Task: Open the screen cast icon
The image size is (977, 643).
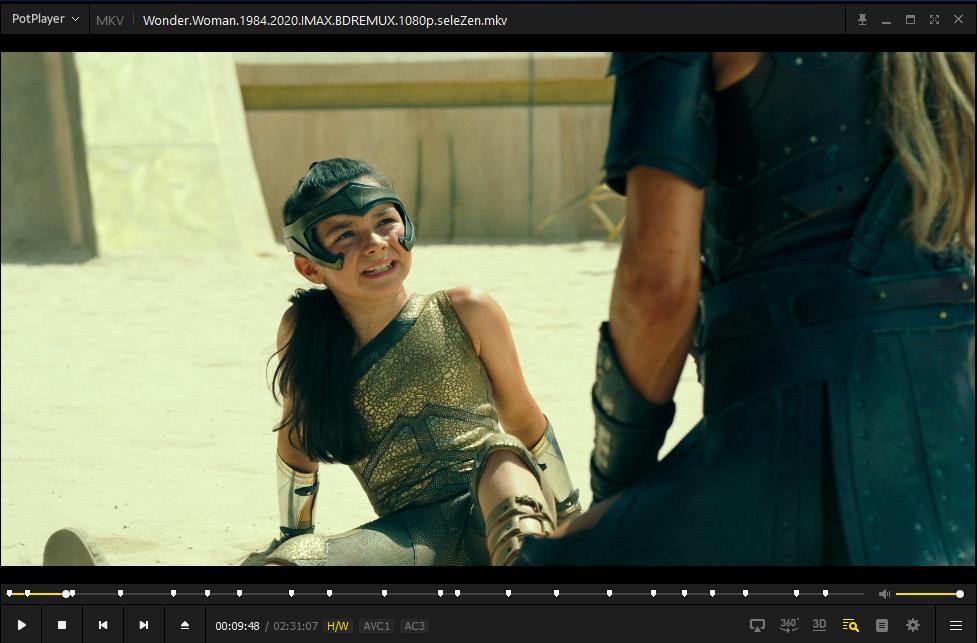Action: [757, 625]
